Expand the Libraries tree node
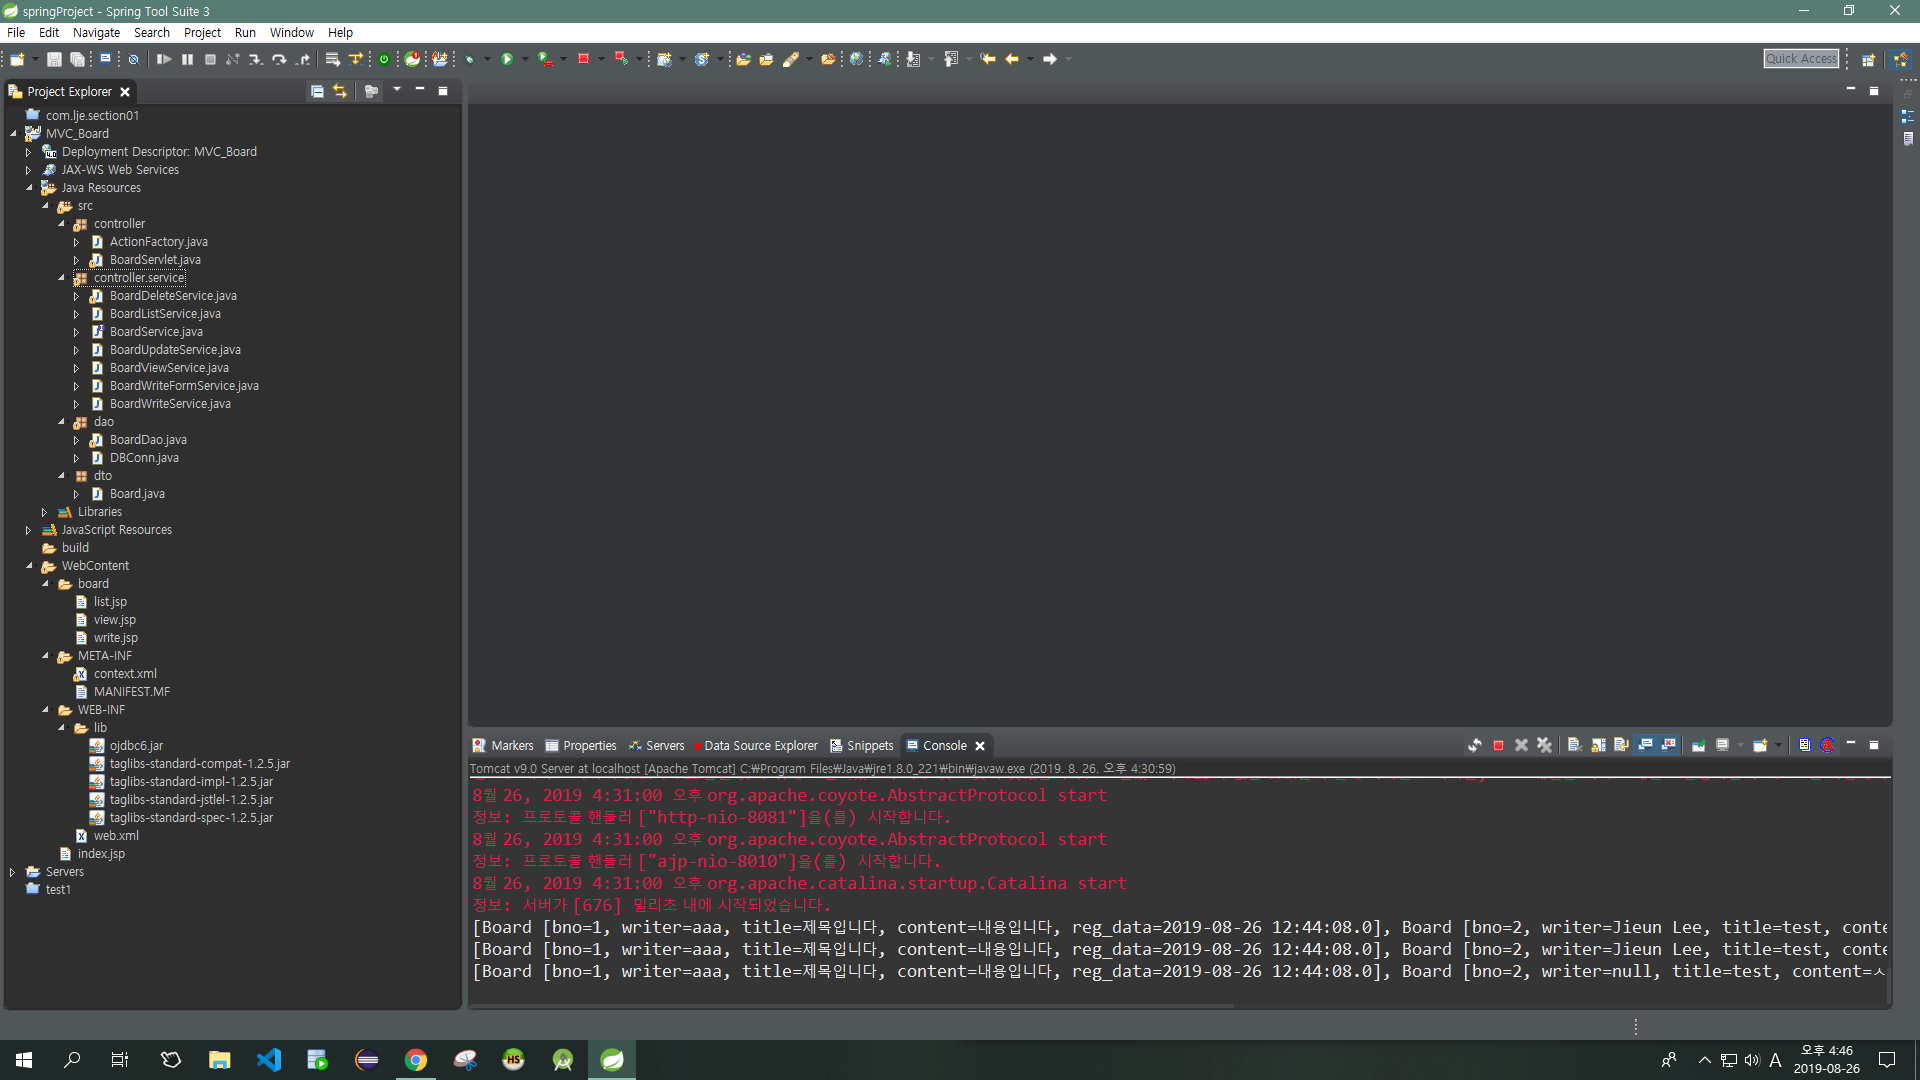The height and width of the screenshot is (1080, 1920). click(44, 512)
